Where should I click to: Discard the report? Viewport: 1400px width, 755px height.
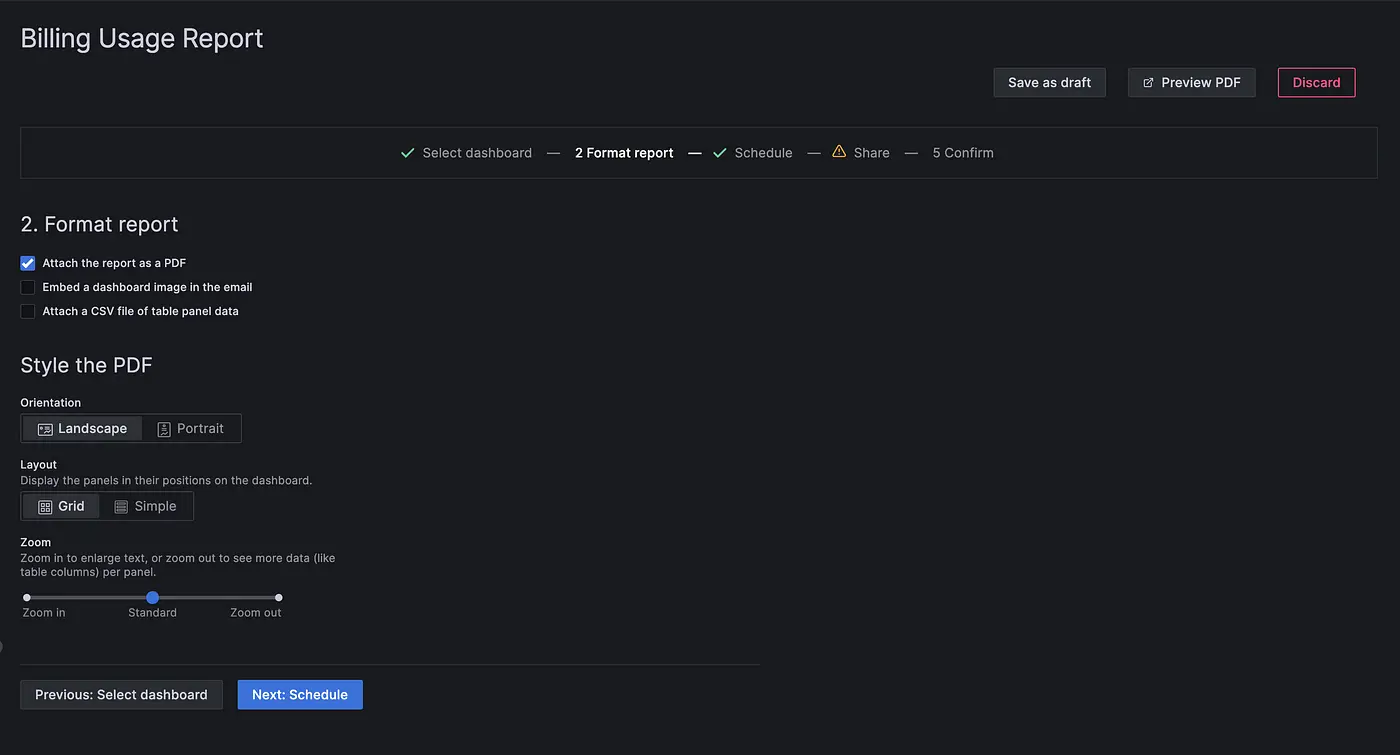[x=1316, y=82]
